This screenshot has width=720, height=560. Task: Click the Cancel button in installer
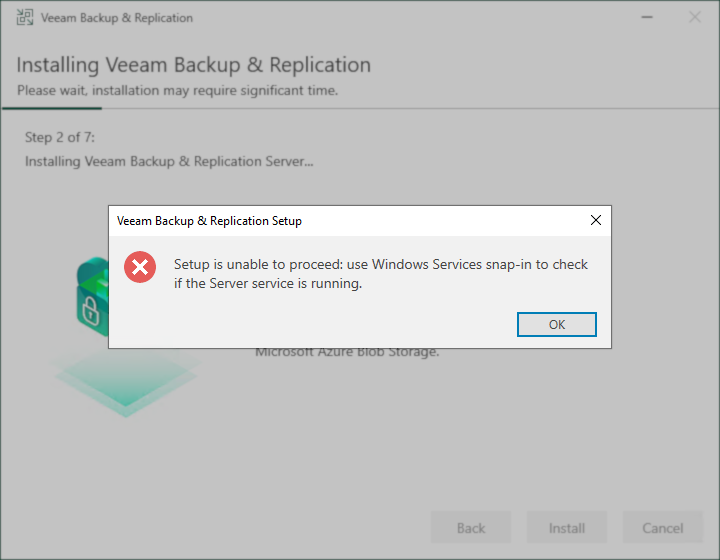[x=663, y=527]
